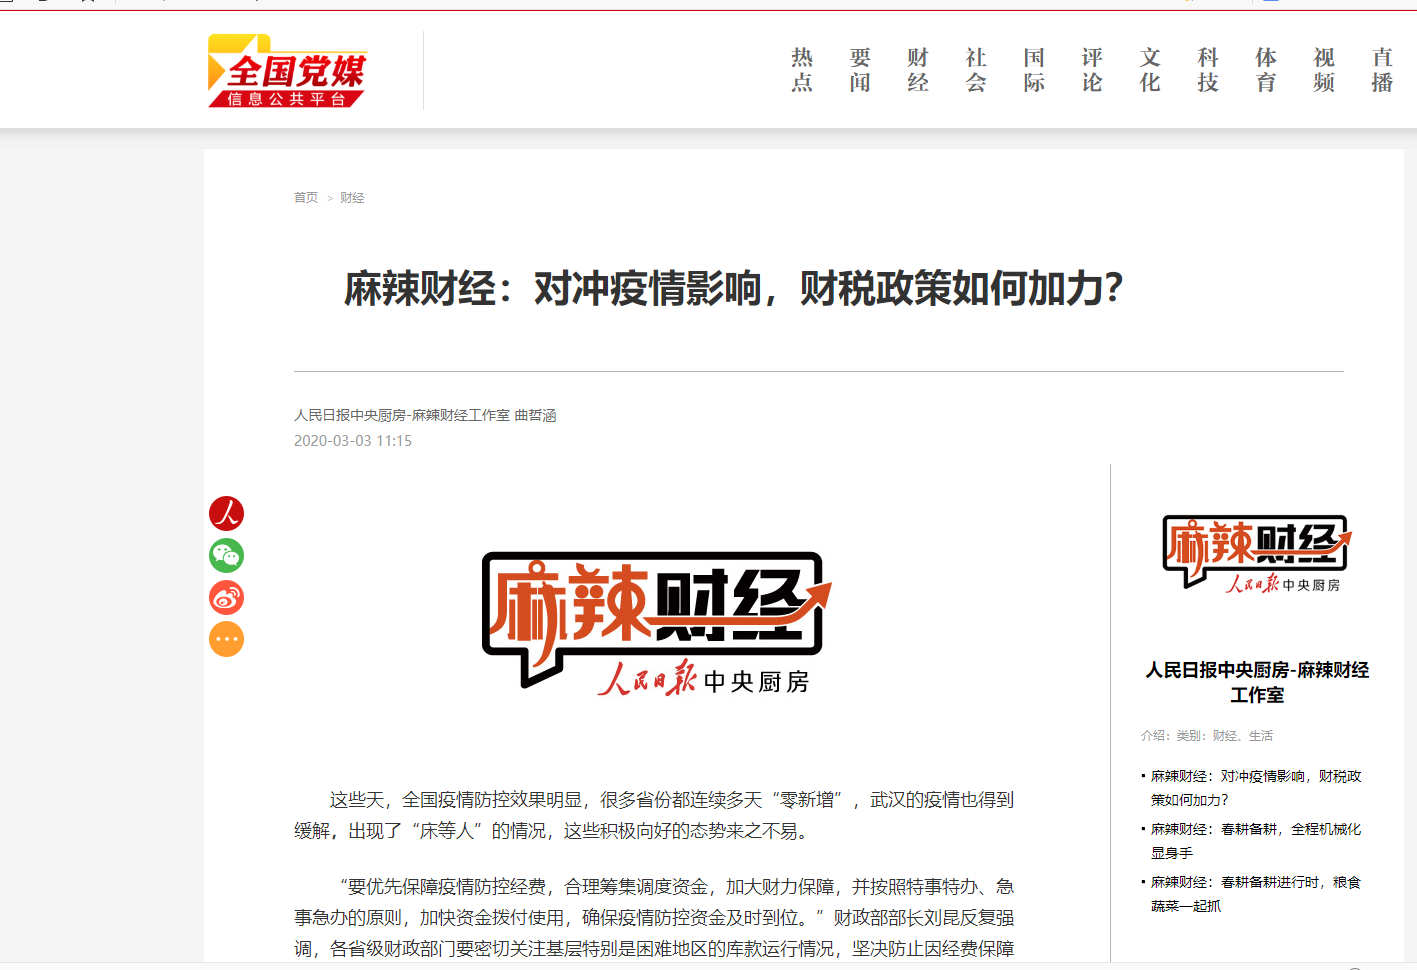Open sidebar article 春耕备耕，全程机械化显身手
Viewport: 1417px width, 970px height.
tap(1256, 841)
